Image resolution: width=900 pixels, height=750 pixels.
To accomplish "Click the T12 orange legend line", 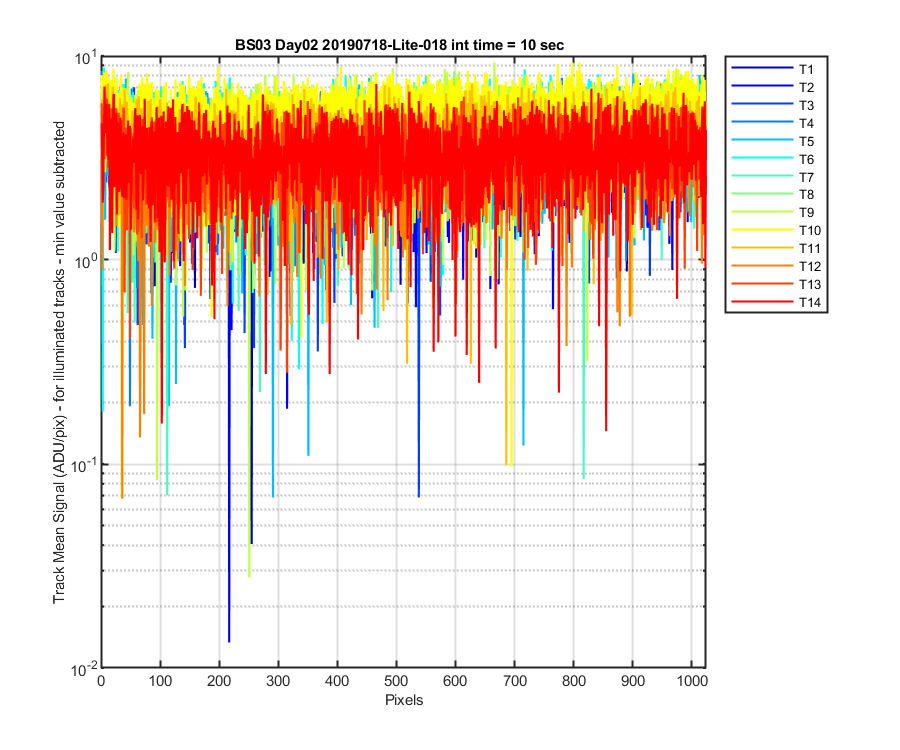I will point(762,265).
